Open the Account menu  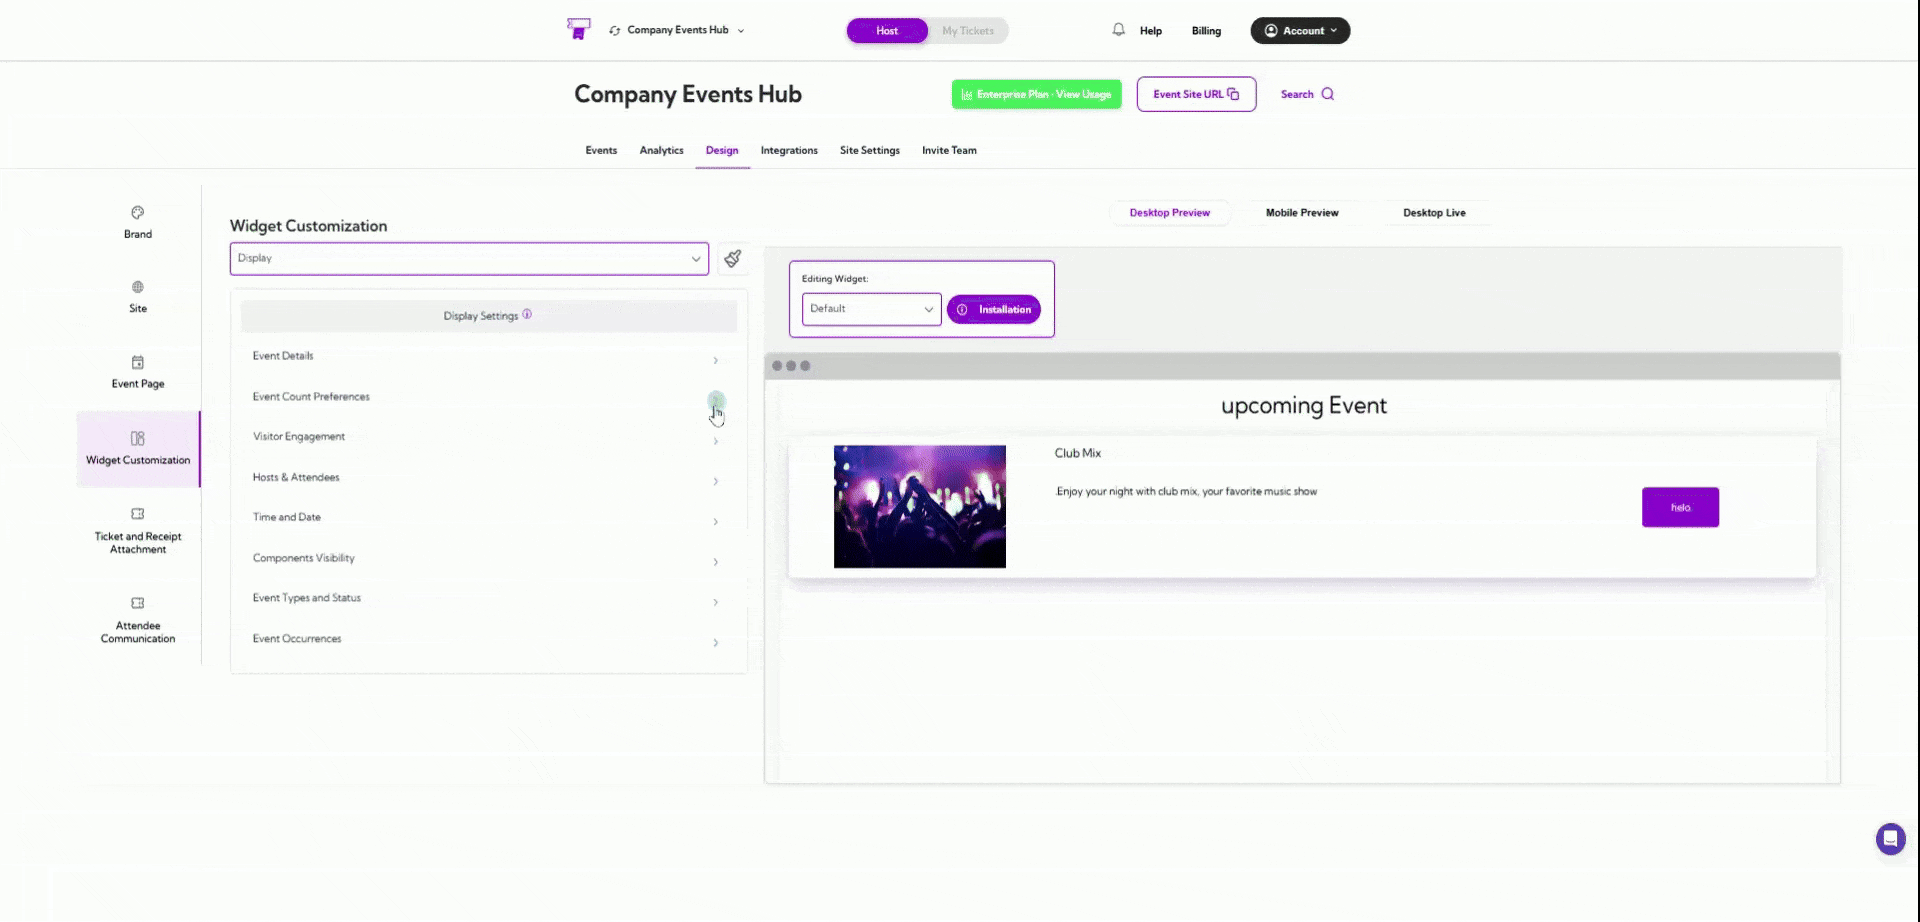coord(1300,31)
